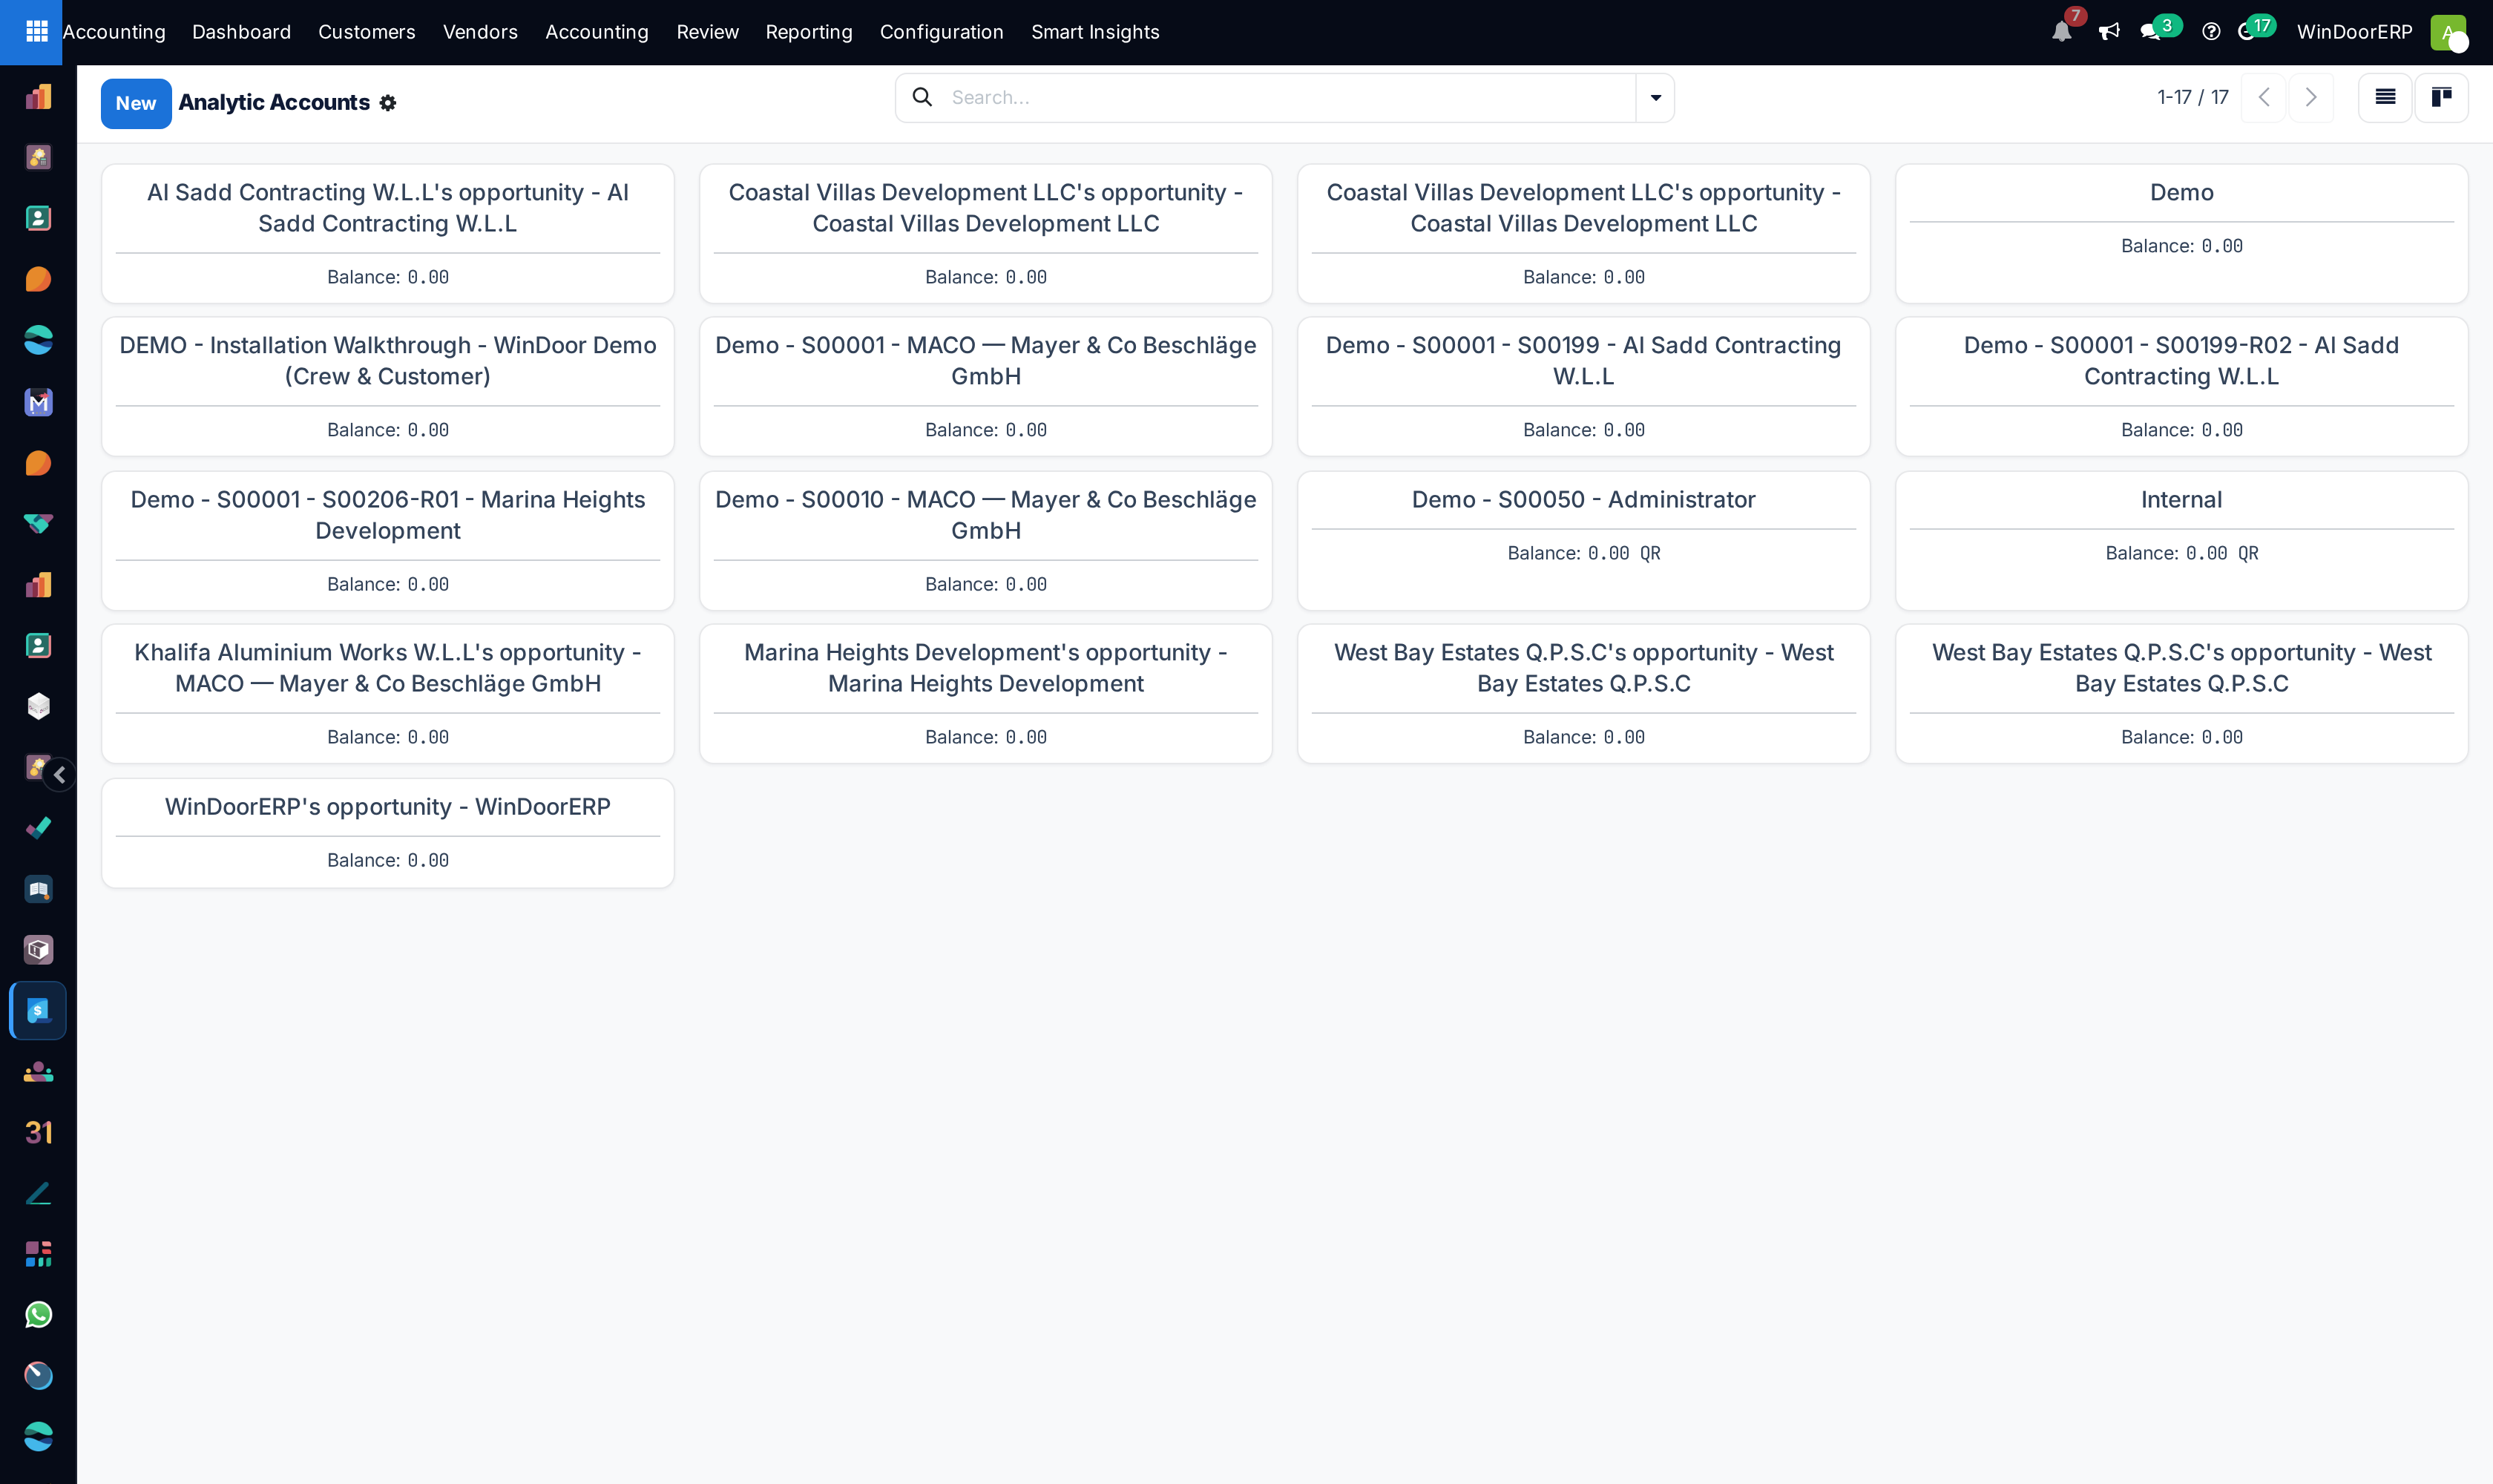
Task: Open the Calendar 31 app
Action: tap(38, 1132)
